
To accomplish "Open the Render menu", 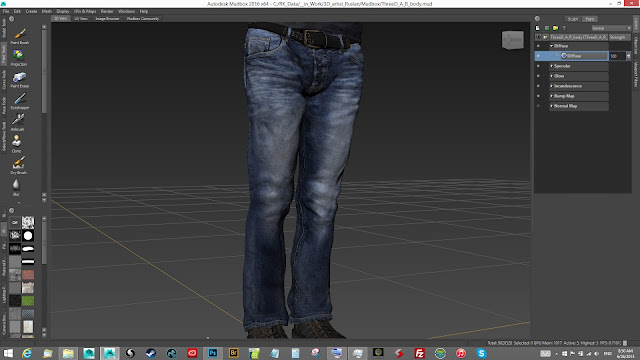I will click(107, 11).
